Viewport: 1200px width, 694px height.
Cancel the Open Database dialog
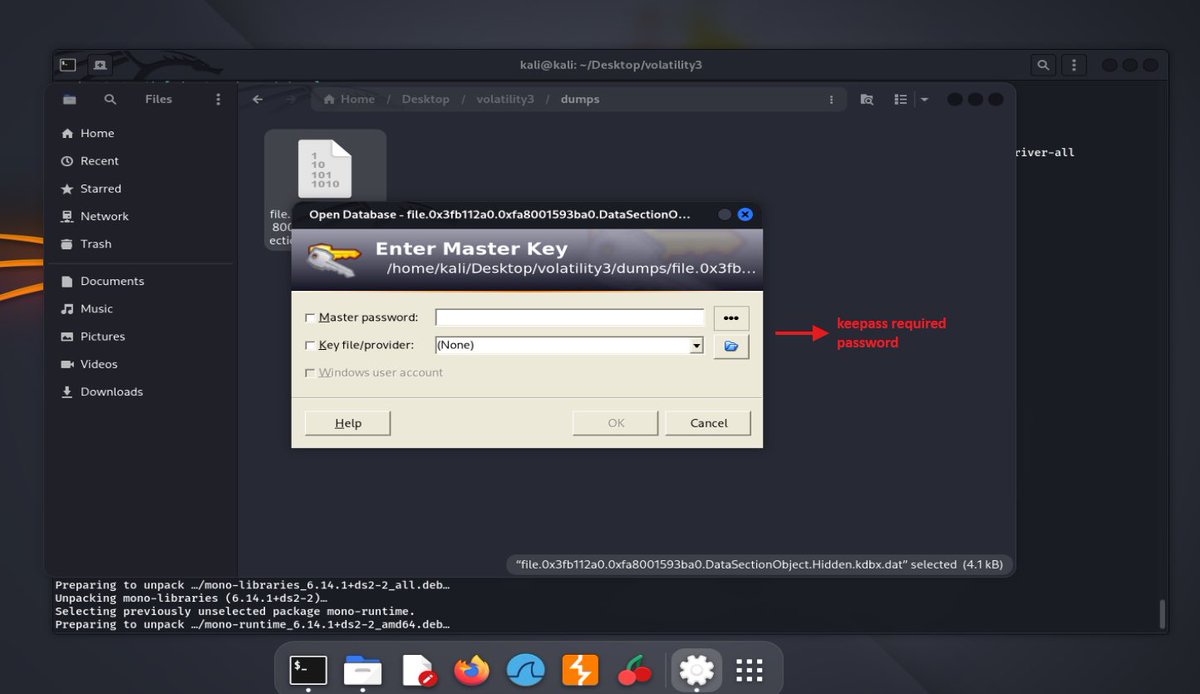(x=708, y=423)
